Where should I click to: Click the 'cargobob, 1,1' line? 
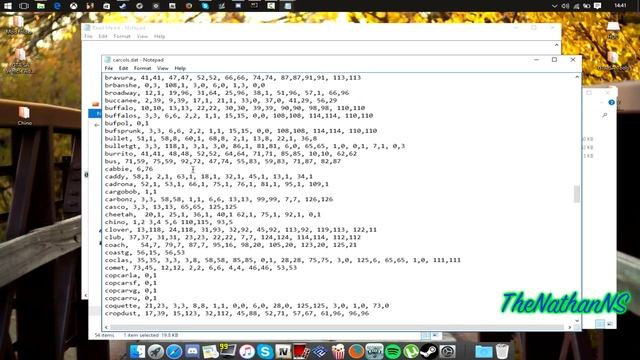pyautogui.click(x=131, y=191)
